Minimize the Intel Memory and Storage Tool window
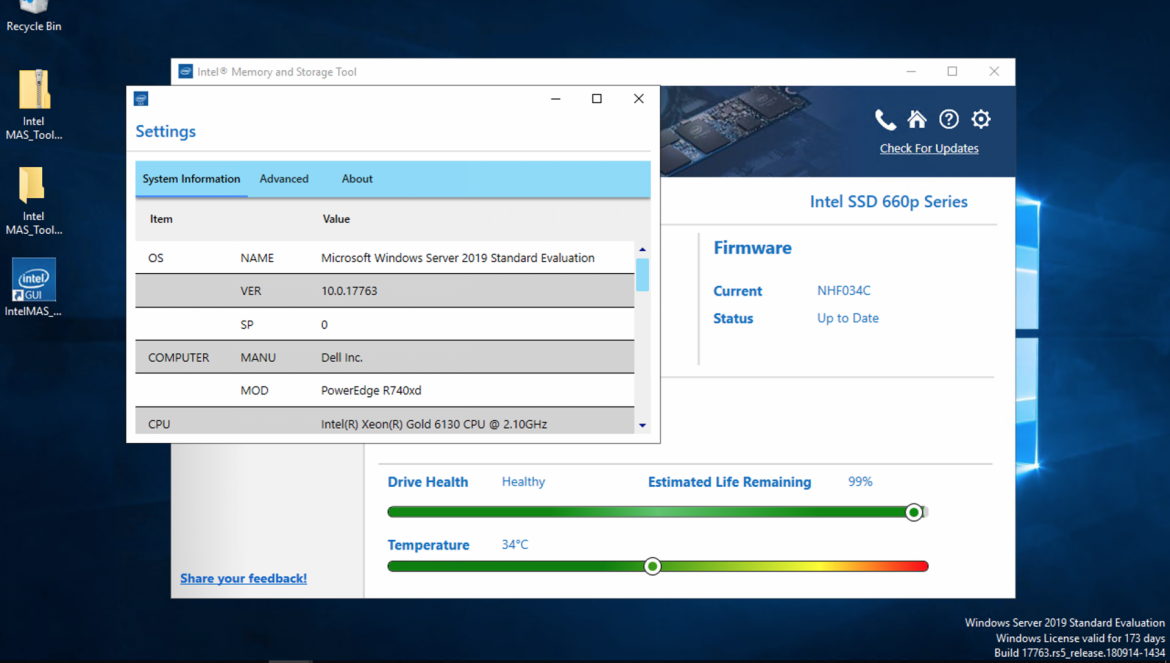The width and height of the screenshot is (1170, 663). coord(911,72)
